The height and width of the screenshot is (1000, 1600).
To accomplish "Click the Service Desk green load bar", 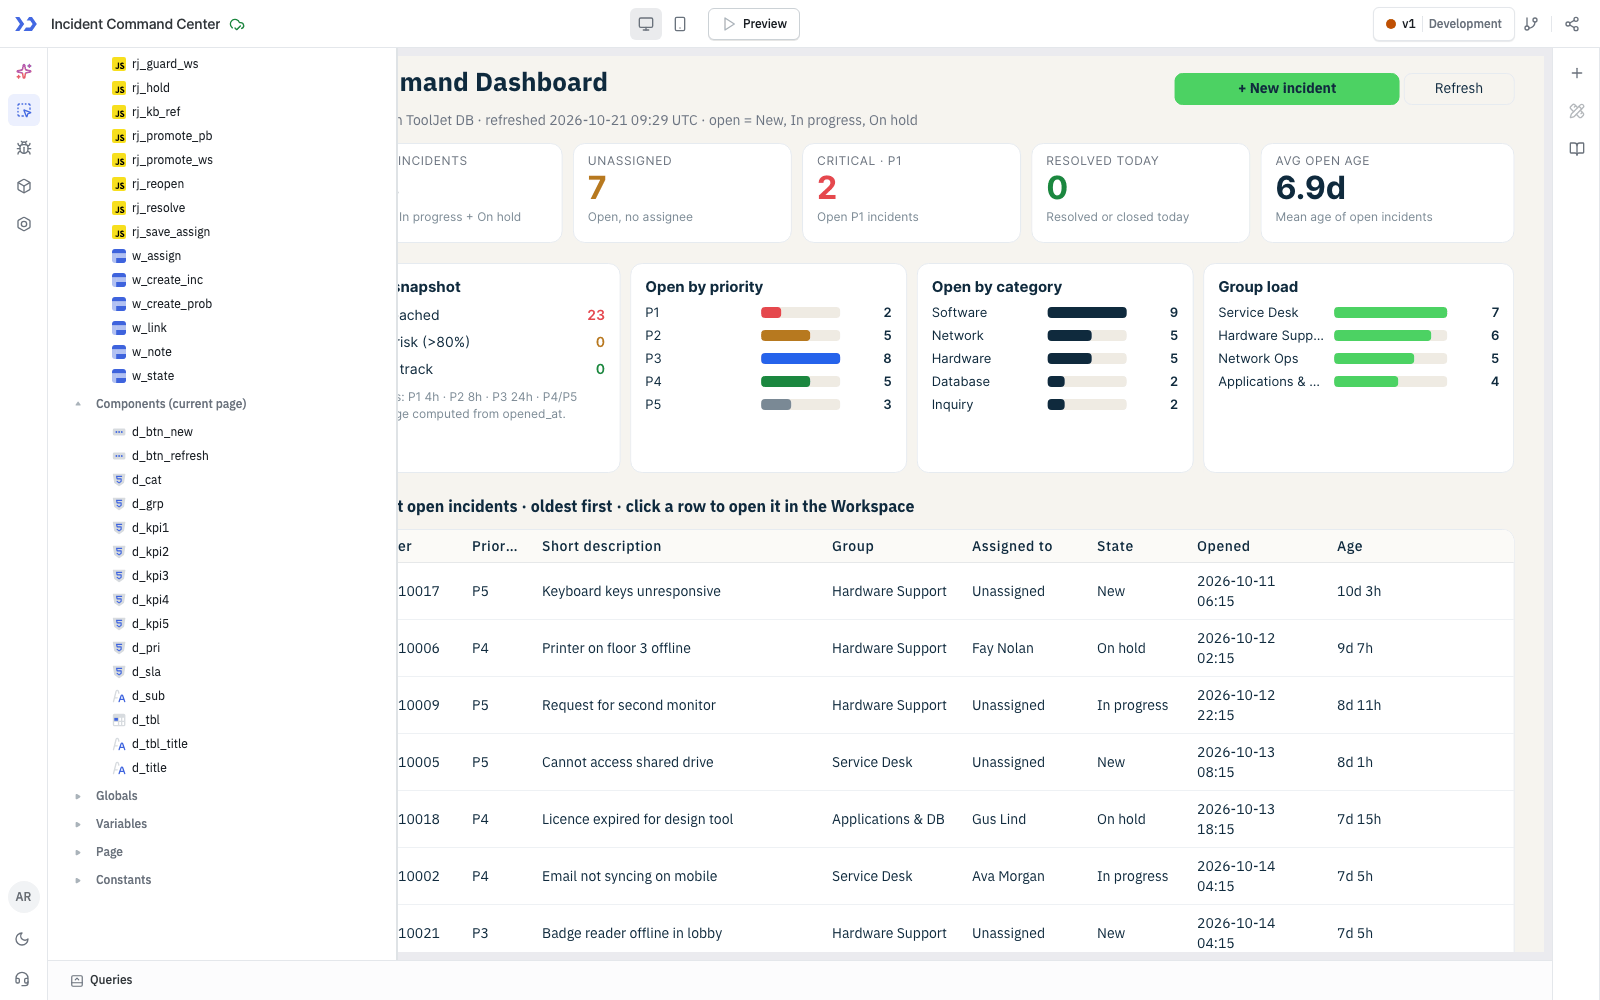I will coord(1390,313).
